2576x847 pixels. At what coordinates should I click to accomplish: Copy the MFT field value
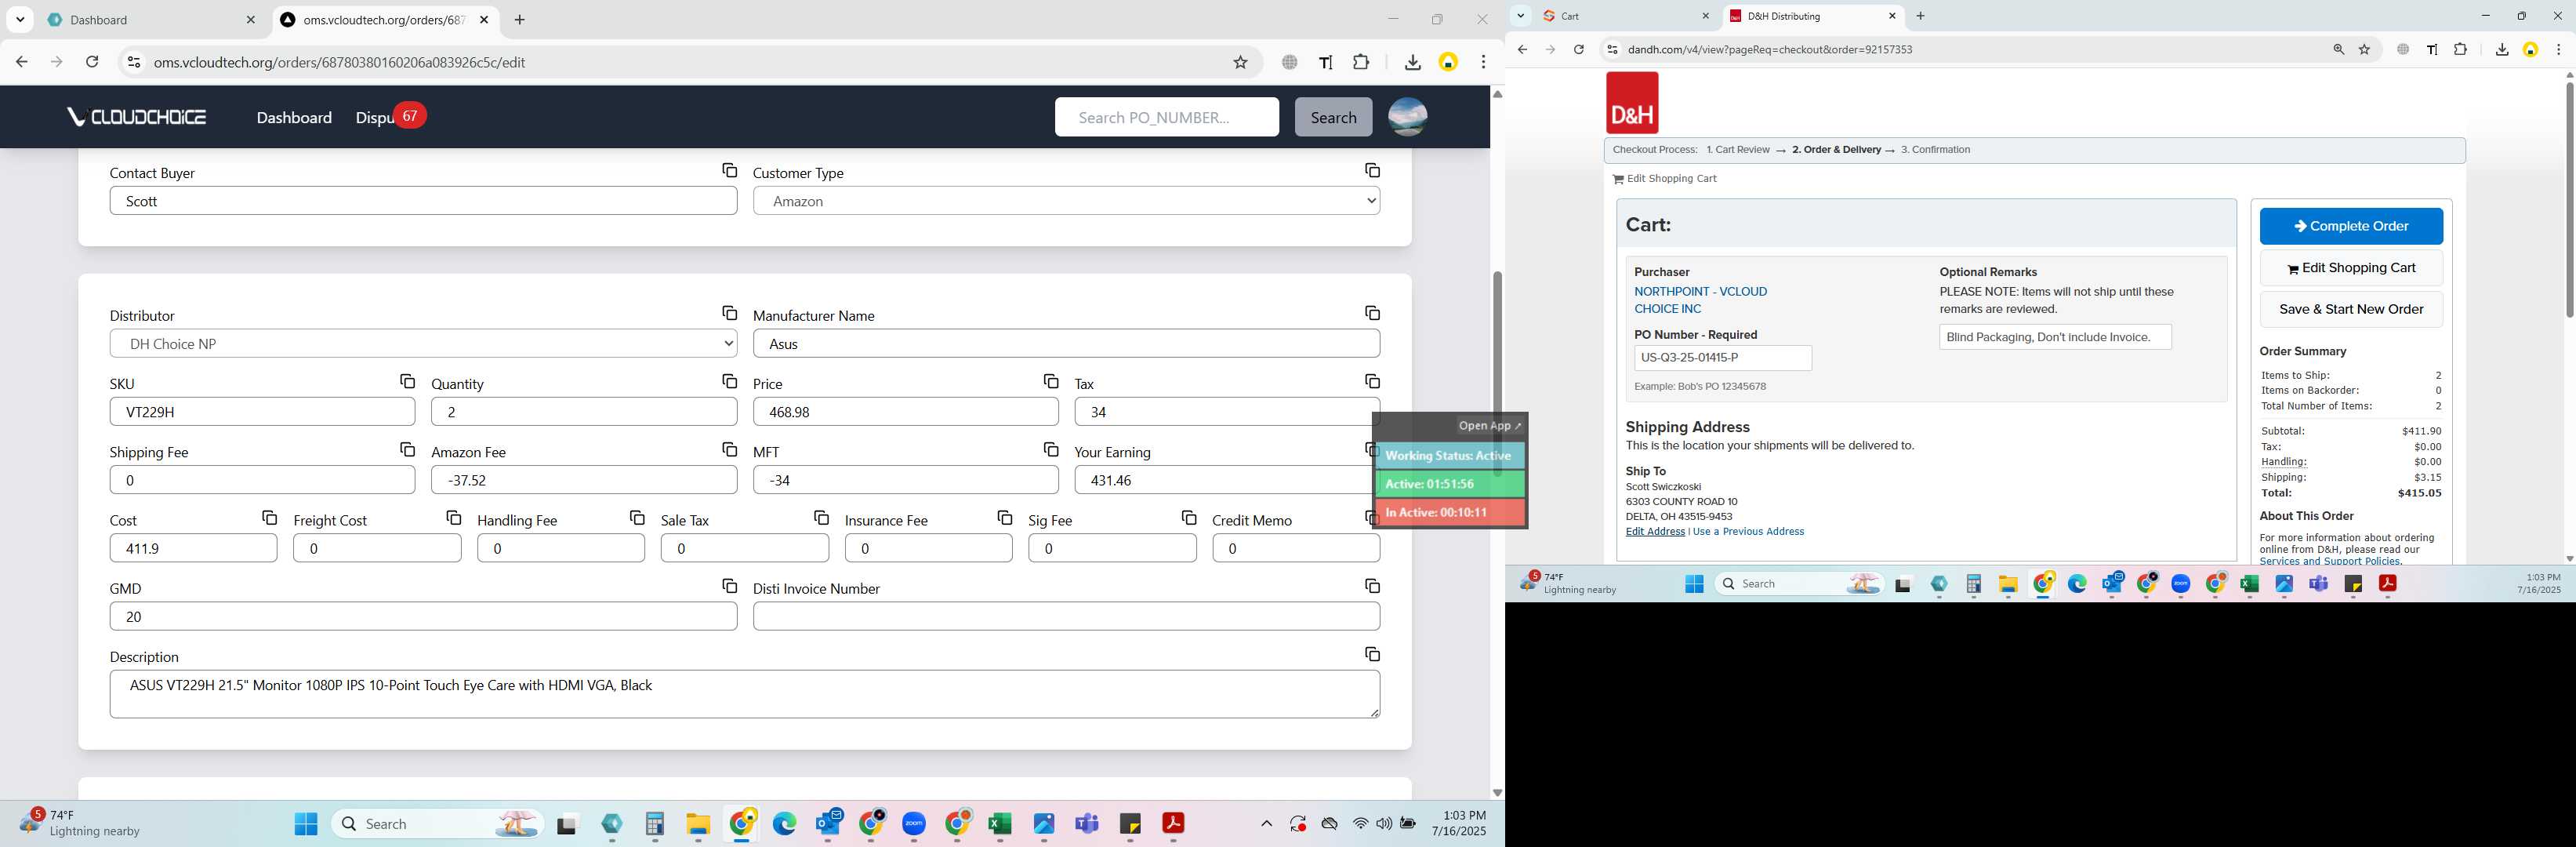click(1050, 450)
